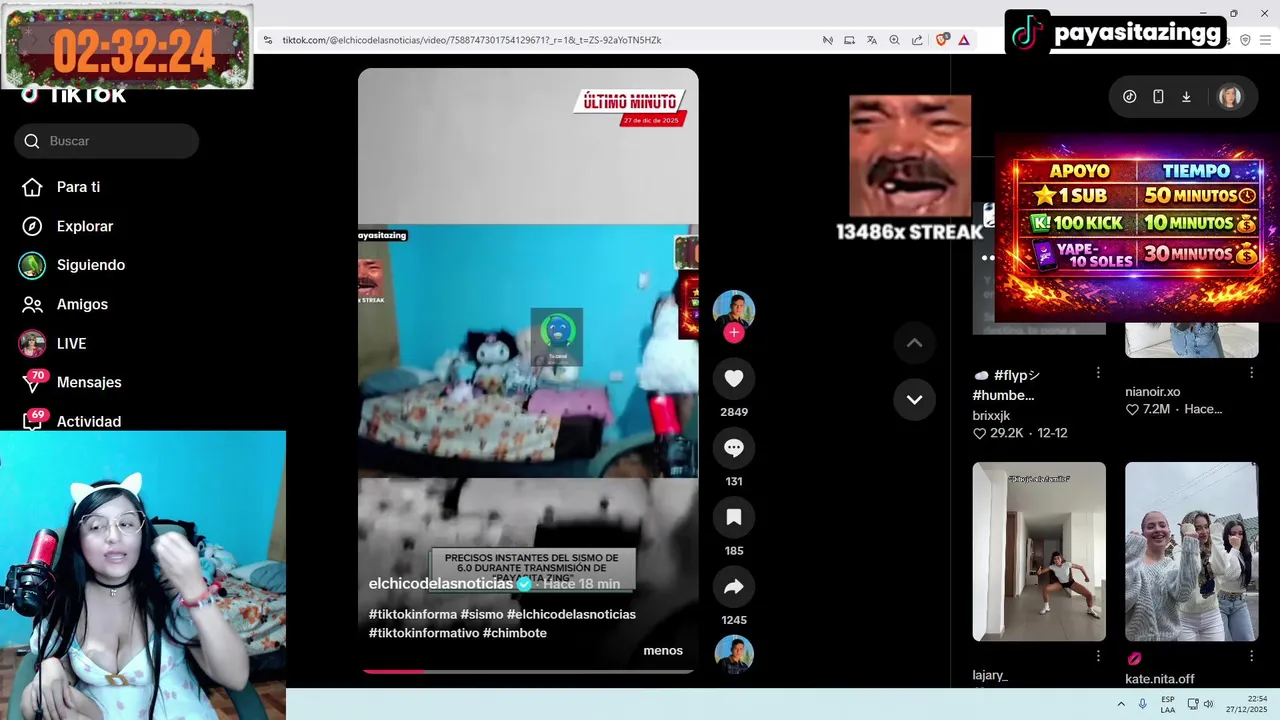Click TikTok logo in sidebar
Viewport: 1280px width, 720px height.
click(x=74, y=95)
